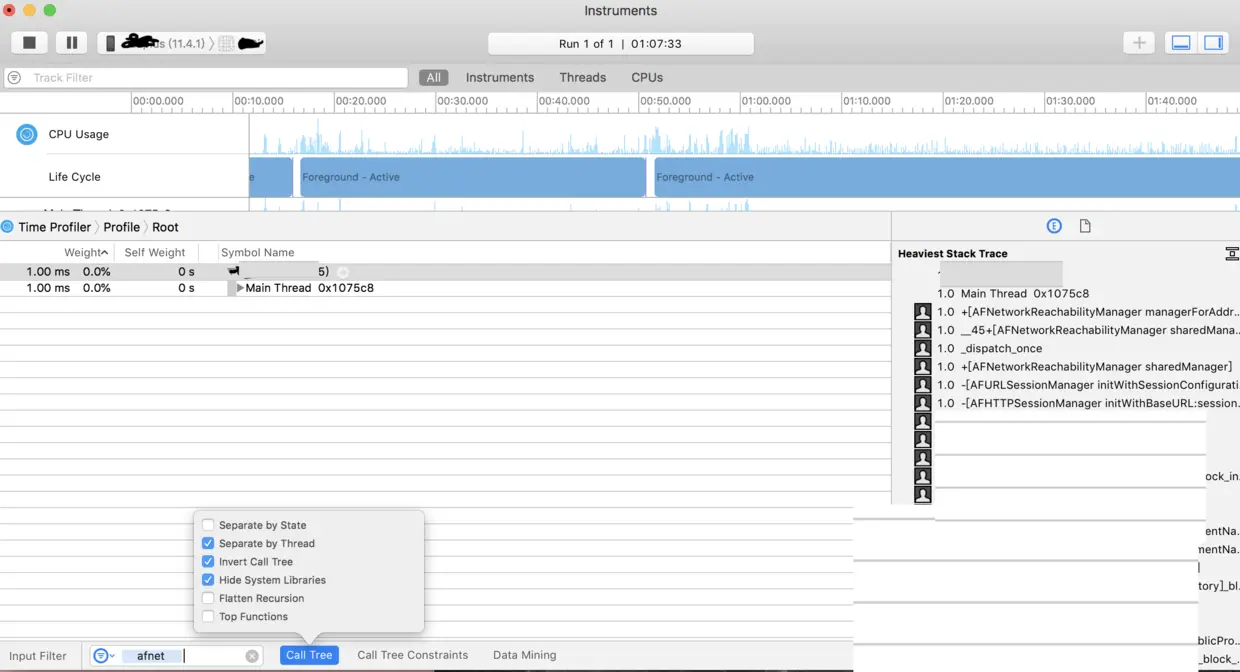1240x672 pixels.
Task: Select Main Thread 0x1075c8 in stack trace
Action: click(1025, 294)
